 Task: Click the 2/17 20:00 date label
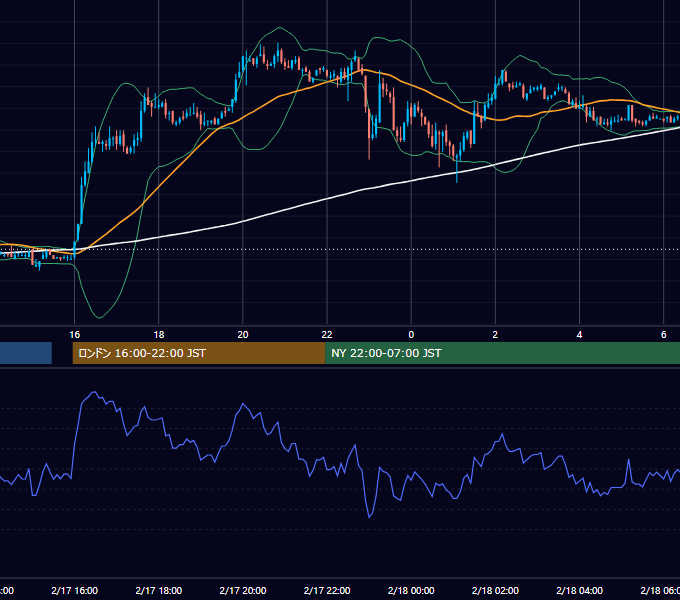pos(243,590)
